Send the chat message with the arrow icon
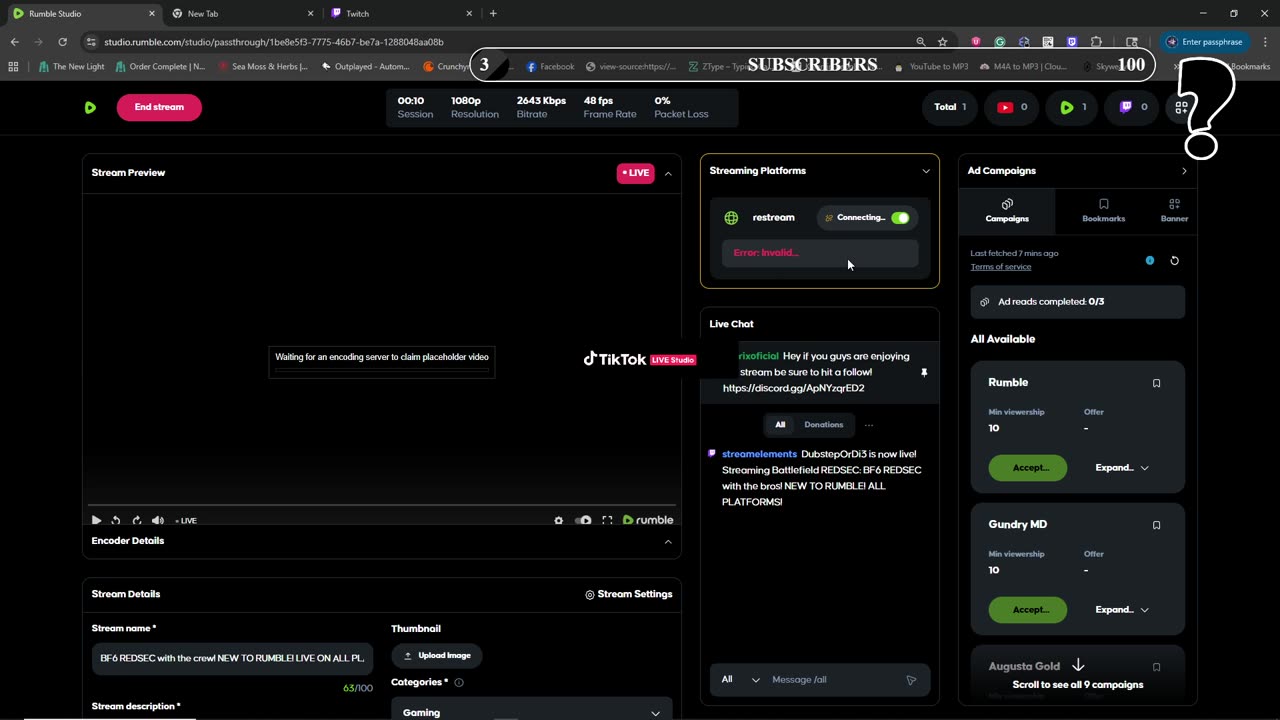This screenshot has width=1280, height=720. coord(911,680)
